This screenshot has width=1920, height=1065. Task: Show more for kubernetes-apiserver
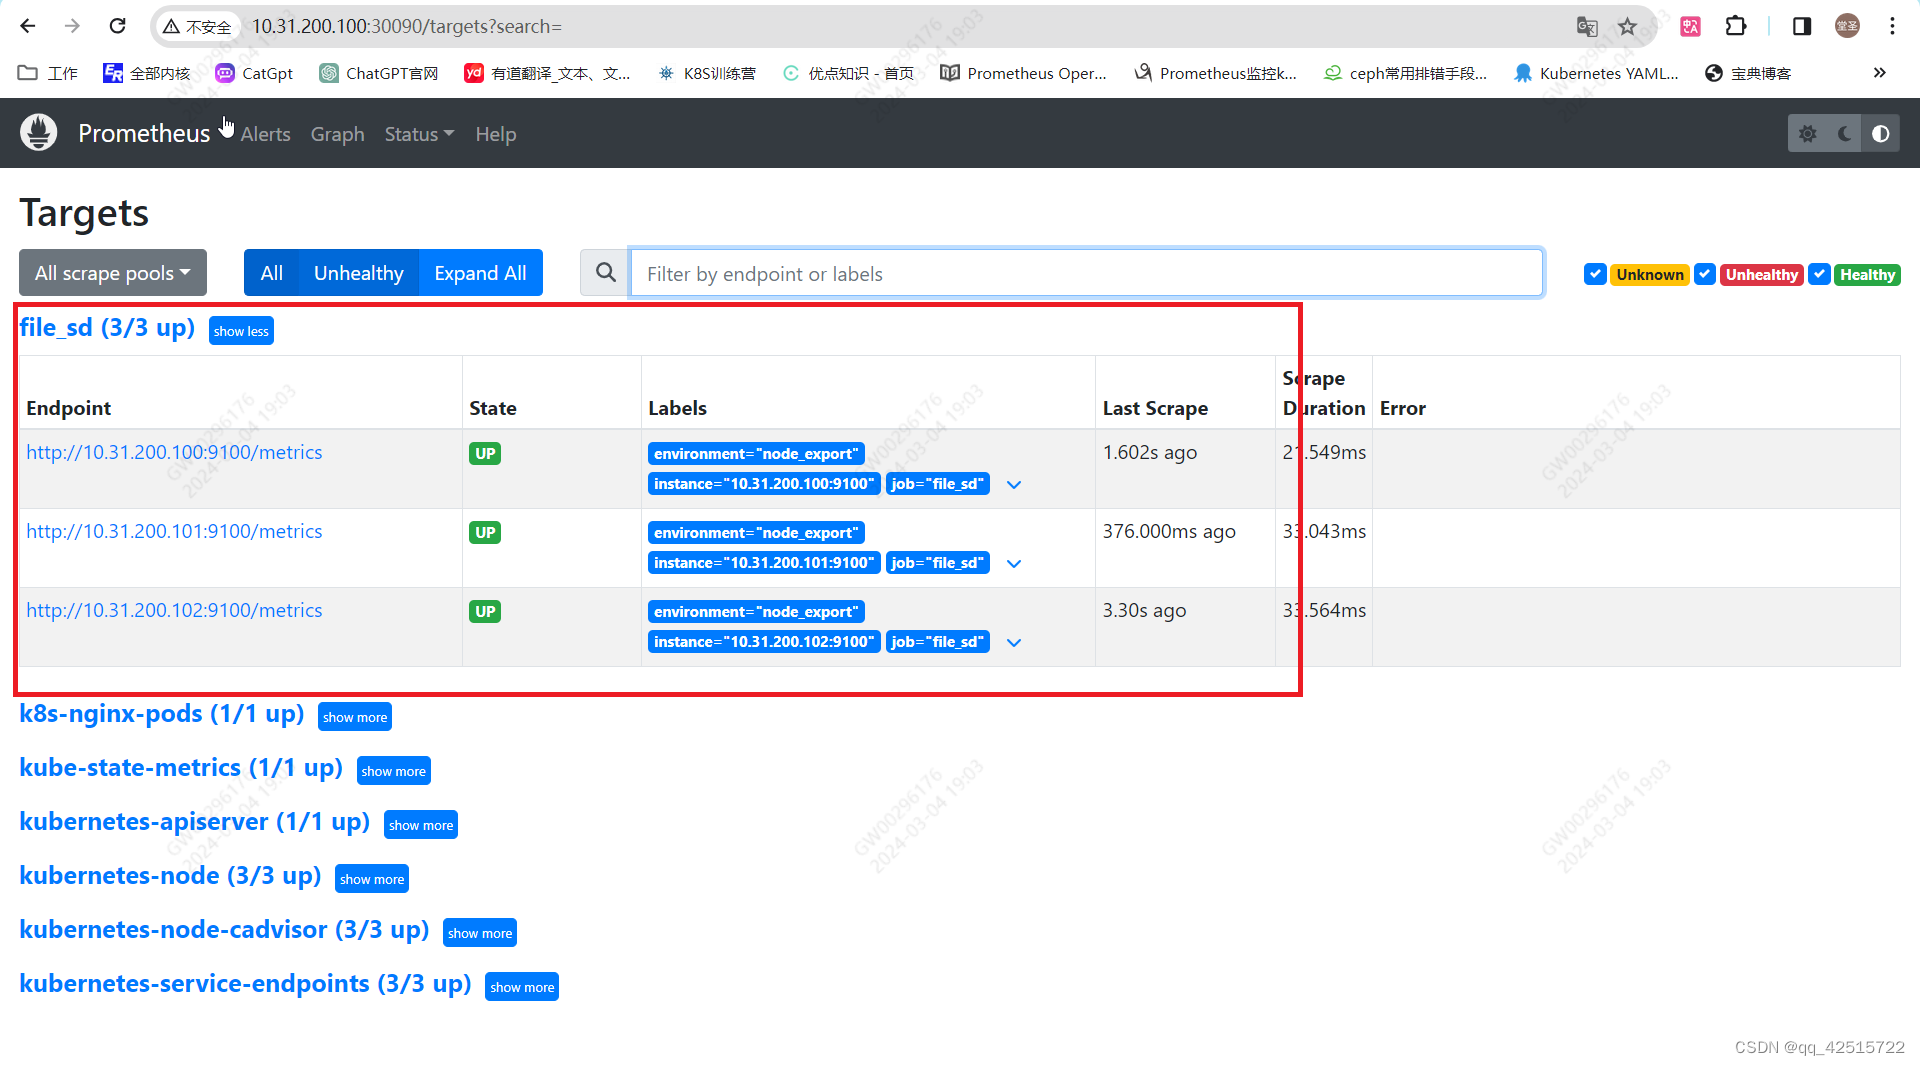(x=421, y=825)
